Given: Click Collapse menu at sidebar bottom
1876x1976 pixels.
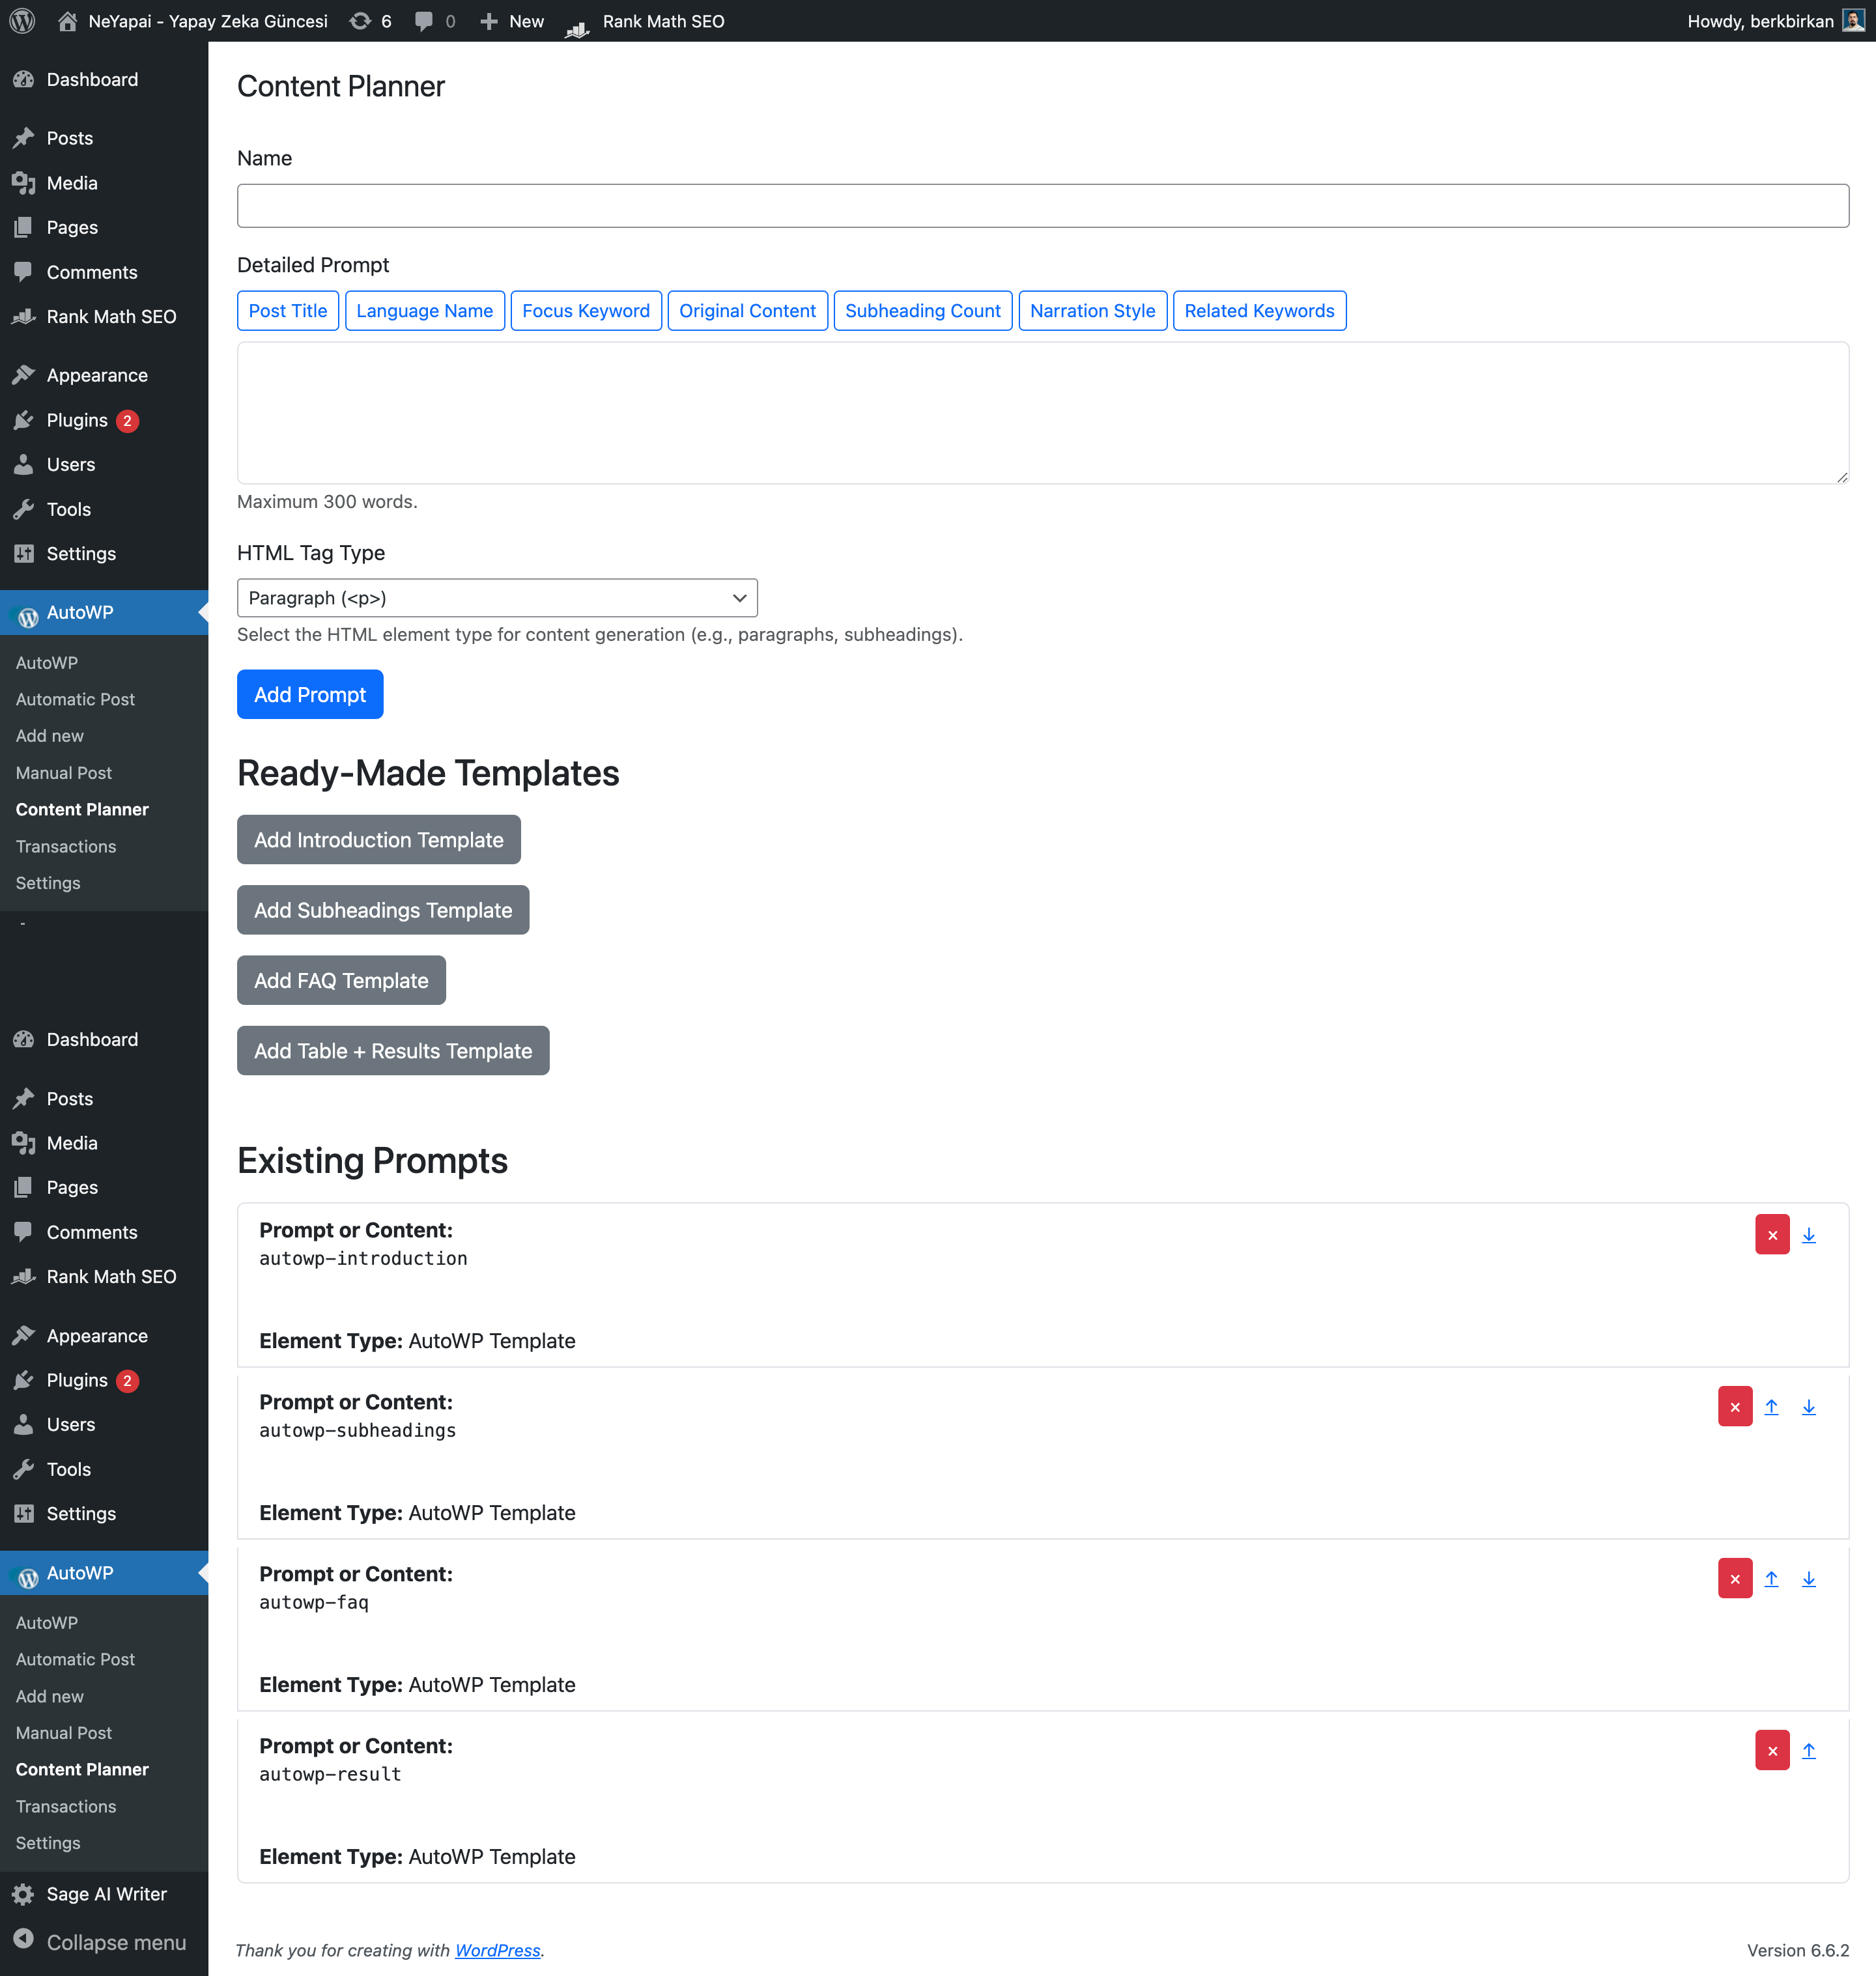Looking at the screenshot, I should [x=104, y=1942].
